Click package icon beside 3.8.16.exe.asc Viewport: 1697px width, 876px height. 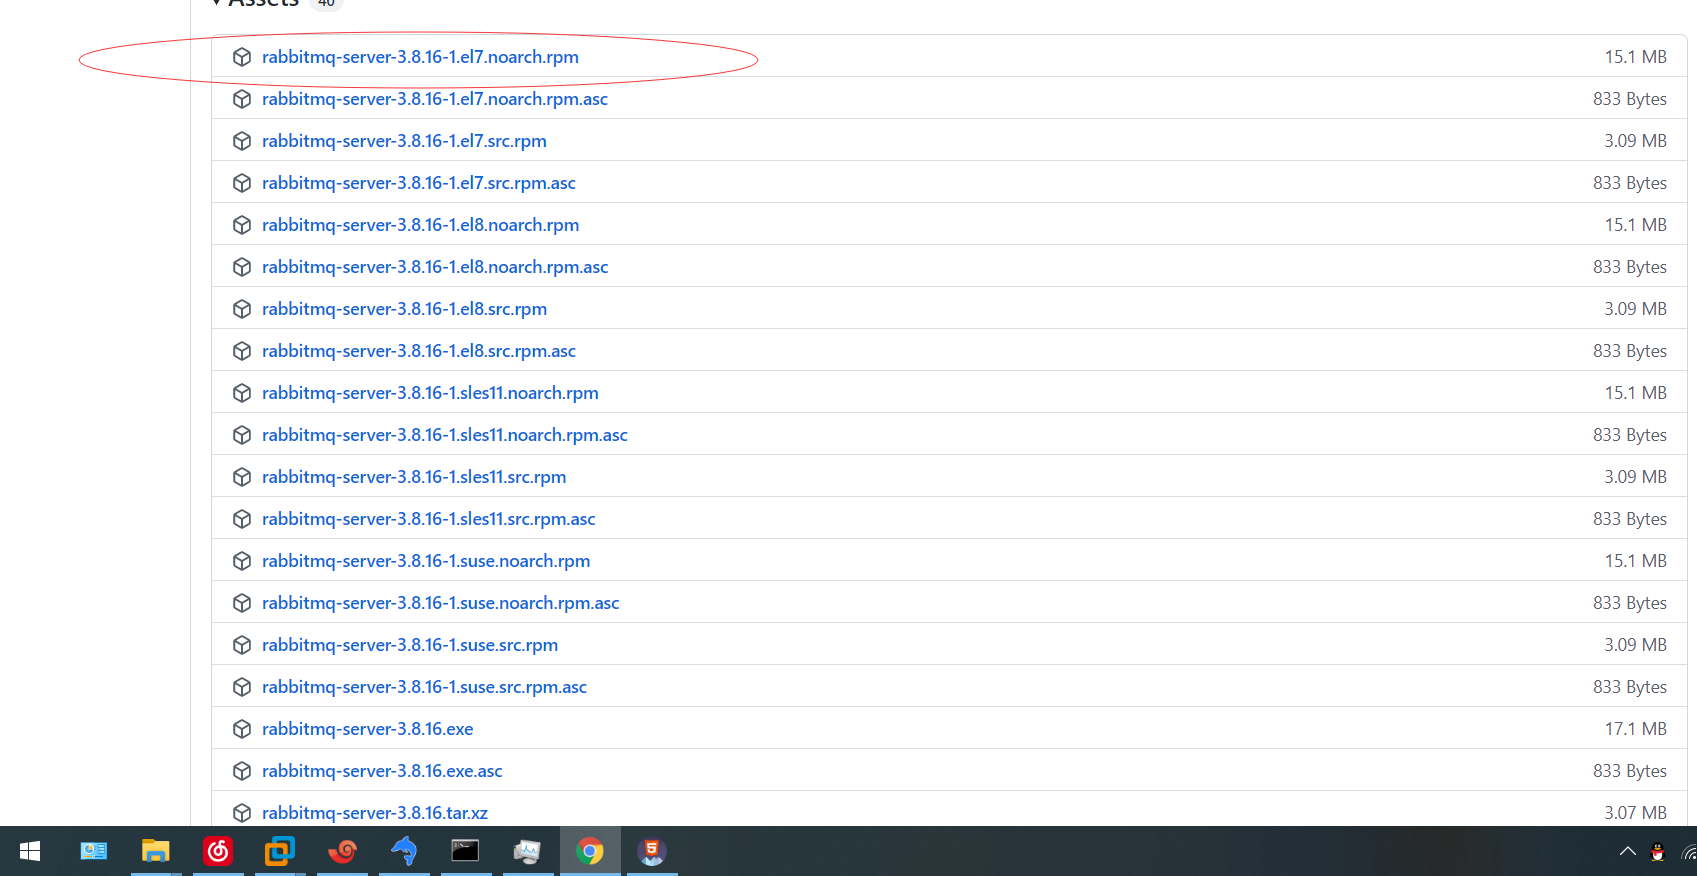[x=242, y=771]
